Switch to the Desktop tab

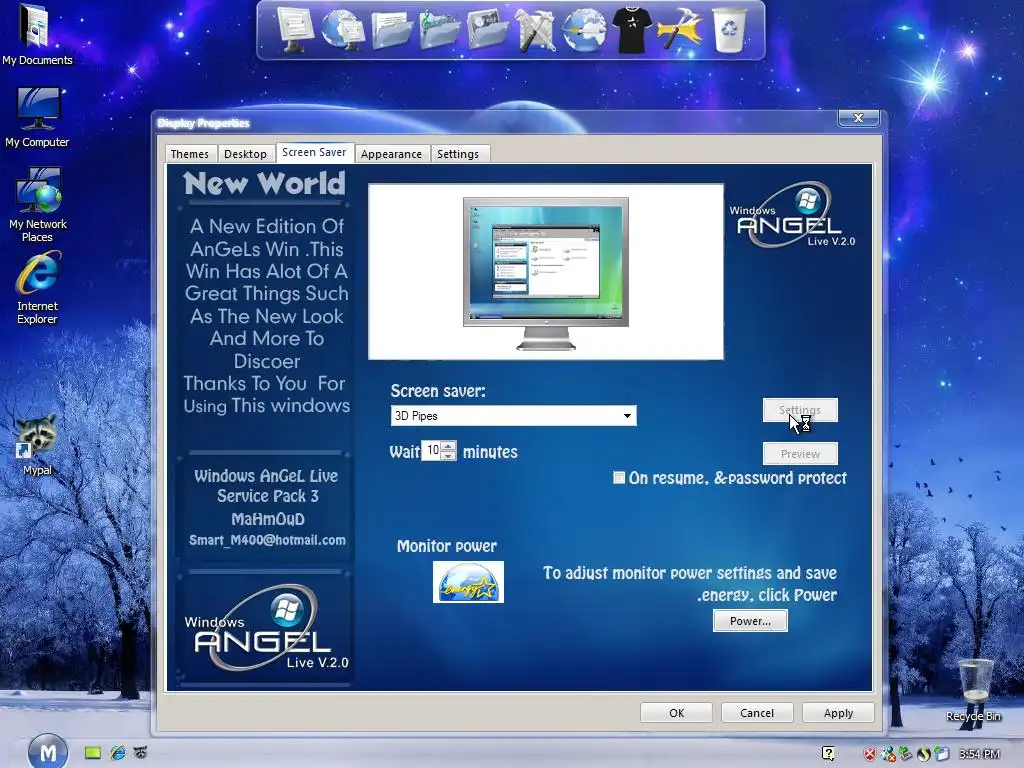(245, 154)
